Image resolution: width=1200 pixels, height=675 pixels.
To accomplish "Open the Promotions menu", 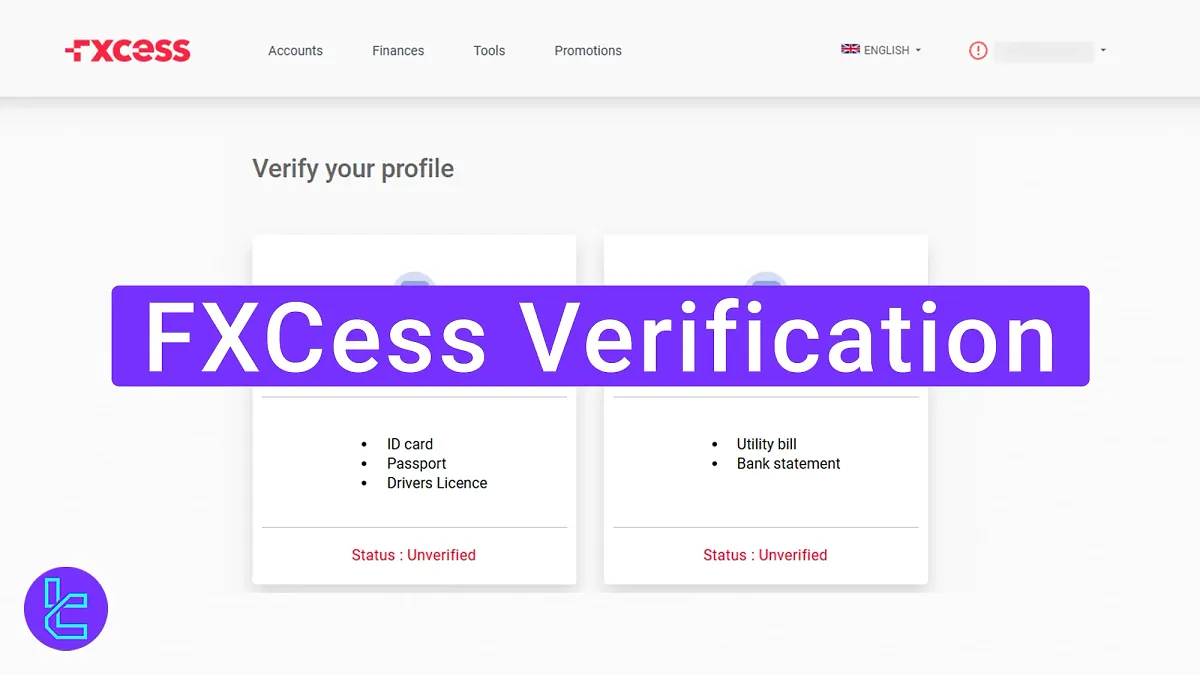I will tap(588, 50).
